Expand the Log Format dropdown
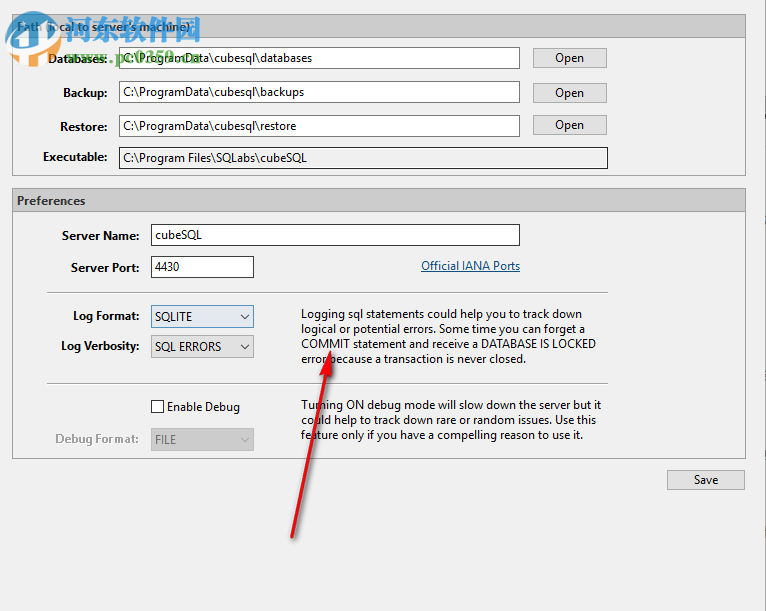The width and height of the screenshot is (766, 611). (202, 316)
